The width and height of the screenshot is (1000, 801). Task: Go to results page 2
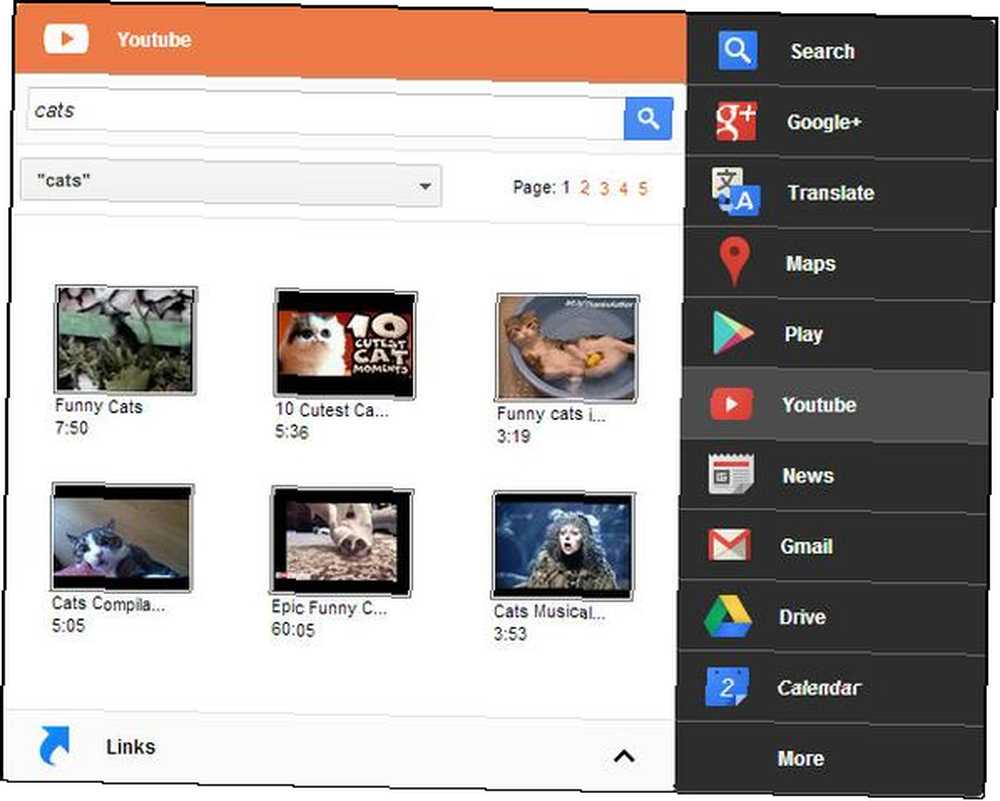(x=585, y=188)
